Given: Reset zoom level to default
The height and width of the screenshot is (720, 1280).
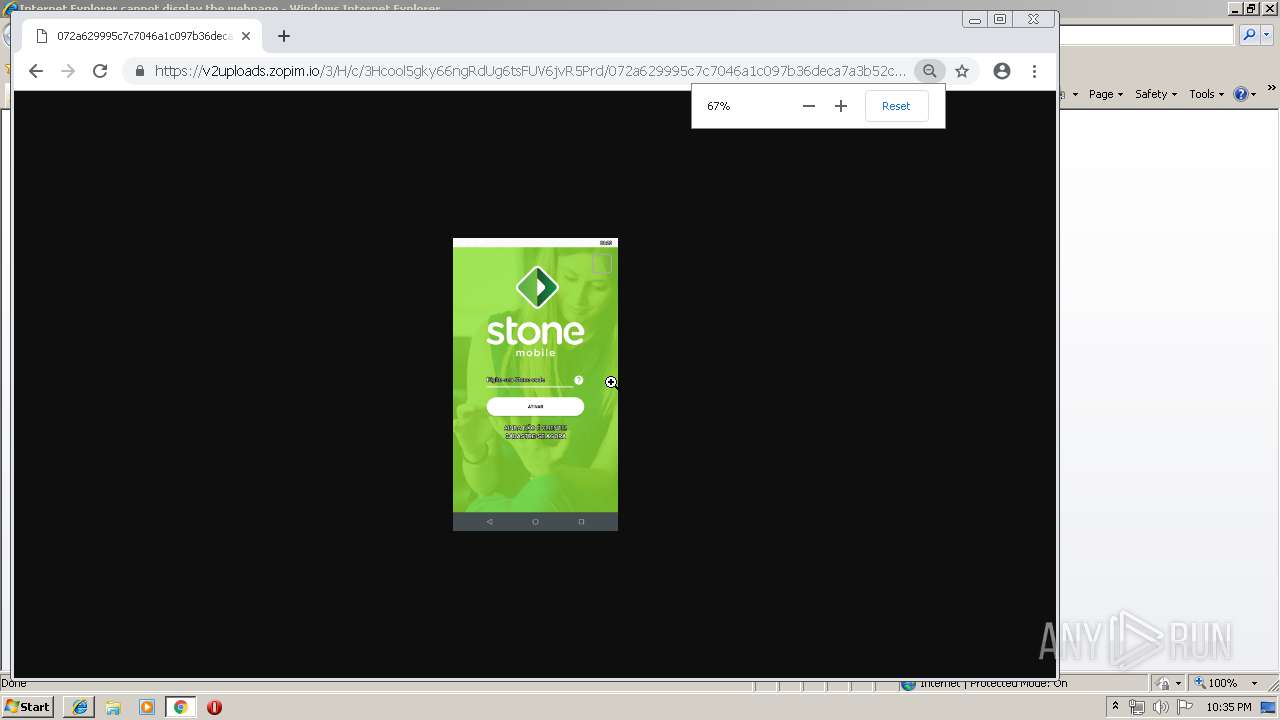Looking at the screenshot, I should pos(896,106).
